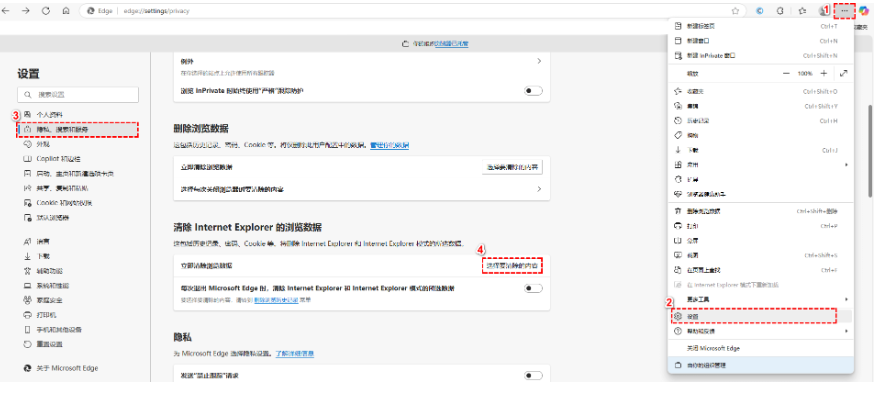Click the page vertical scrollbar
This screenshot has height=394, width=874.
(x=870, y=150)
